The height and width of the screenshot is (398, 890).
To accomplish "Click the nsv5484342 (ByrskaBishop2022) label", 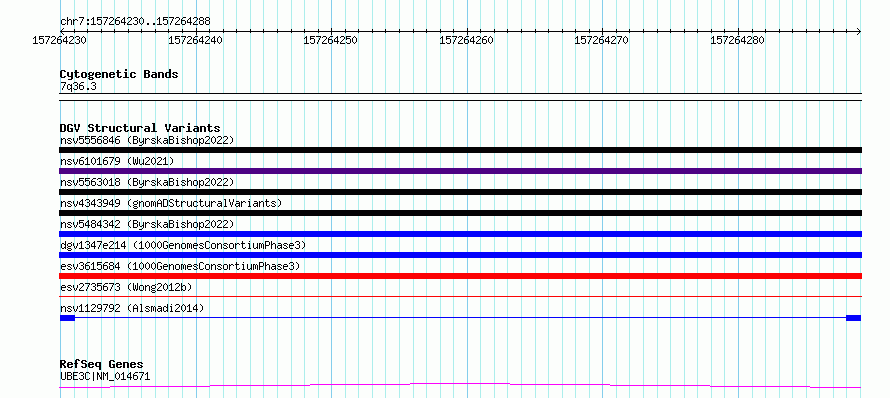I will click(x=147, y=224).
